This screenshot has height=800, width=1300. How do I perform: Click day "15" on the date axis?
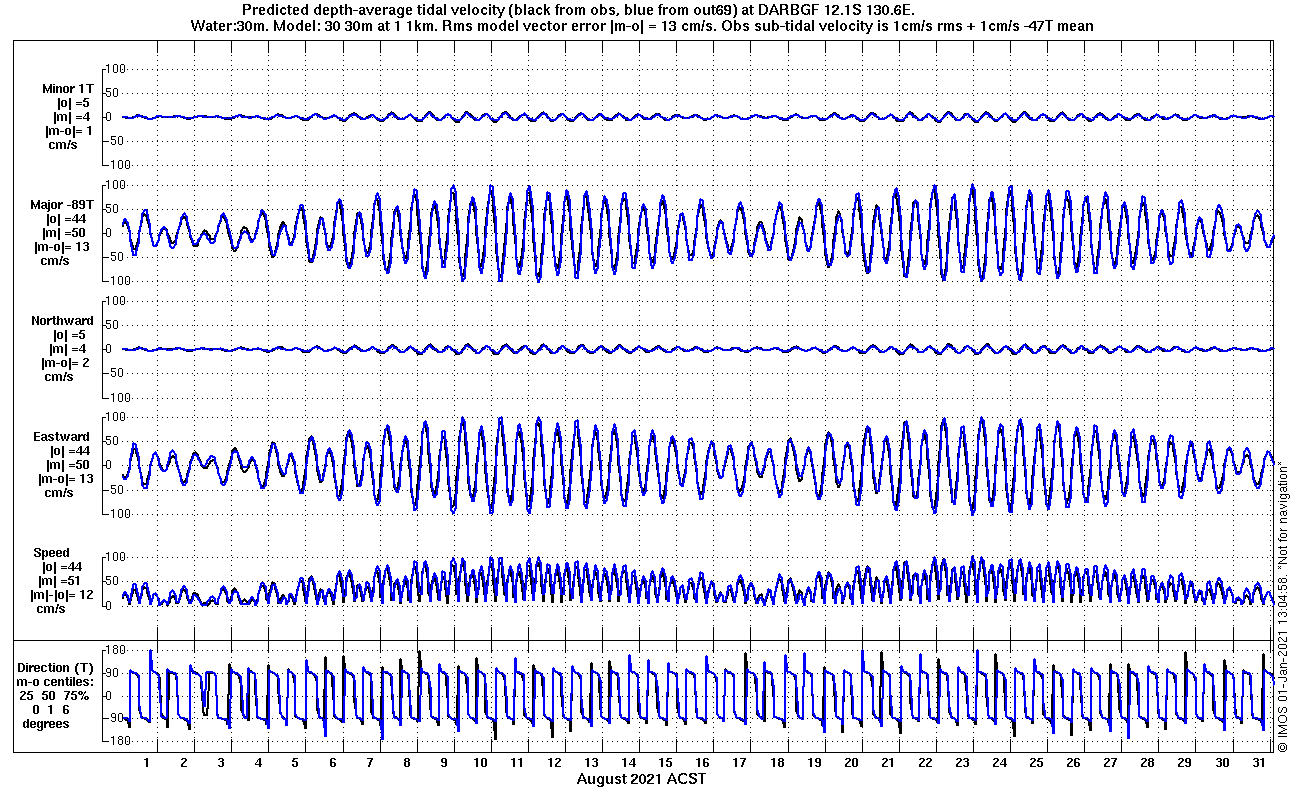(665, 763)
